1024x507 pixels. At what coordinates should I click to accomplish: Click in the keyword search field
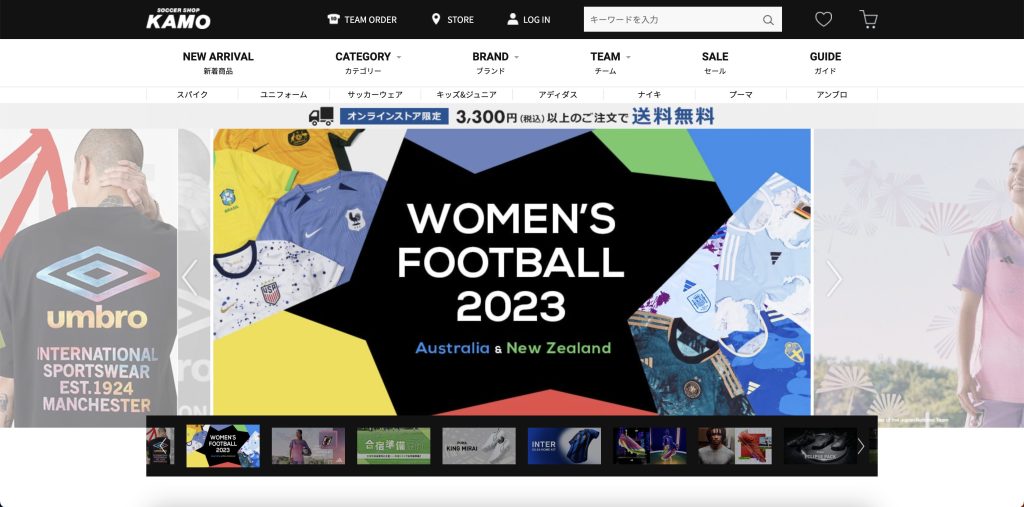[x=670, y=20]
